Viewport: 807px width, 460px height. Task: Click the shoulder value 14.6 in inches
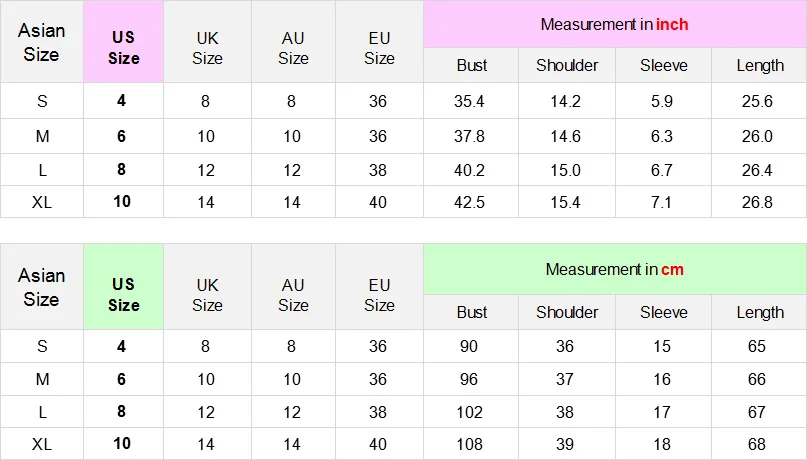point(565,136)
